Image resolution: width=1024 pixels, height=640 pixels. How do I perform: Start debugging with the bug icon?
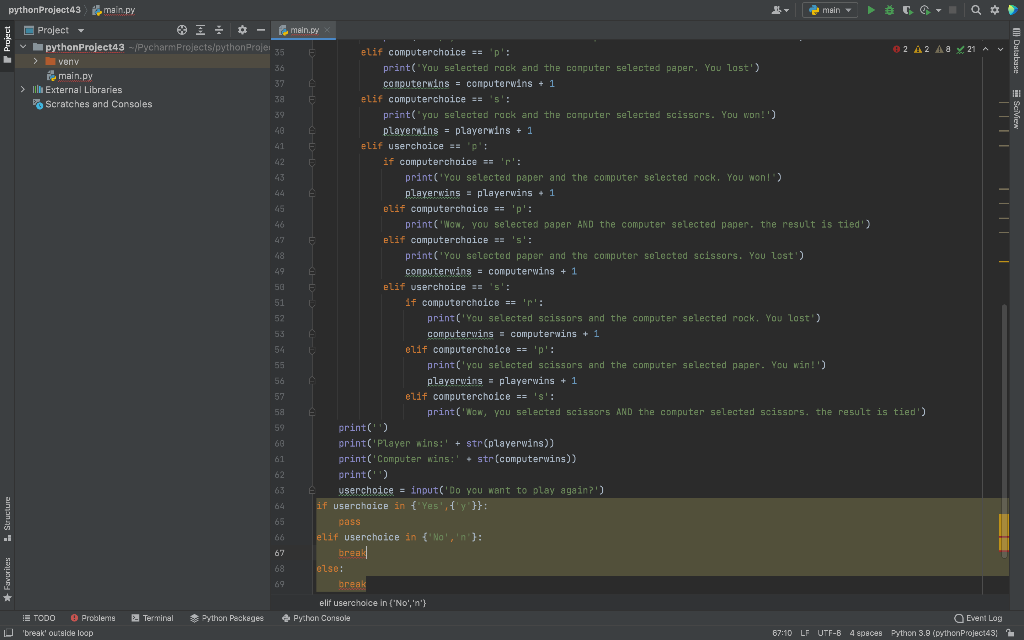click(889, 9)
